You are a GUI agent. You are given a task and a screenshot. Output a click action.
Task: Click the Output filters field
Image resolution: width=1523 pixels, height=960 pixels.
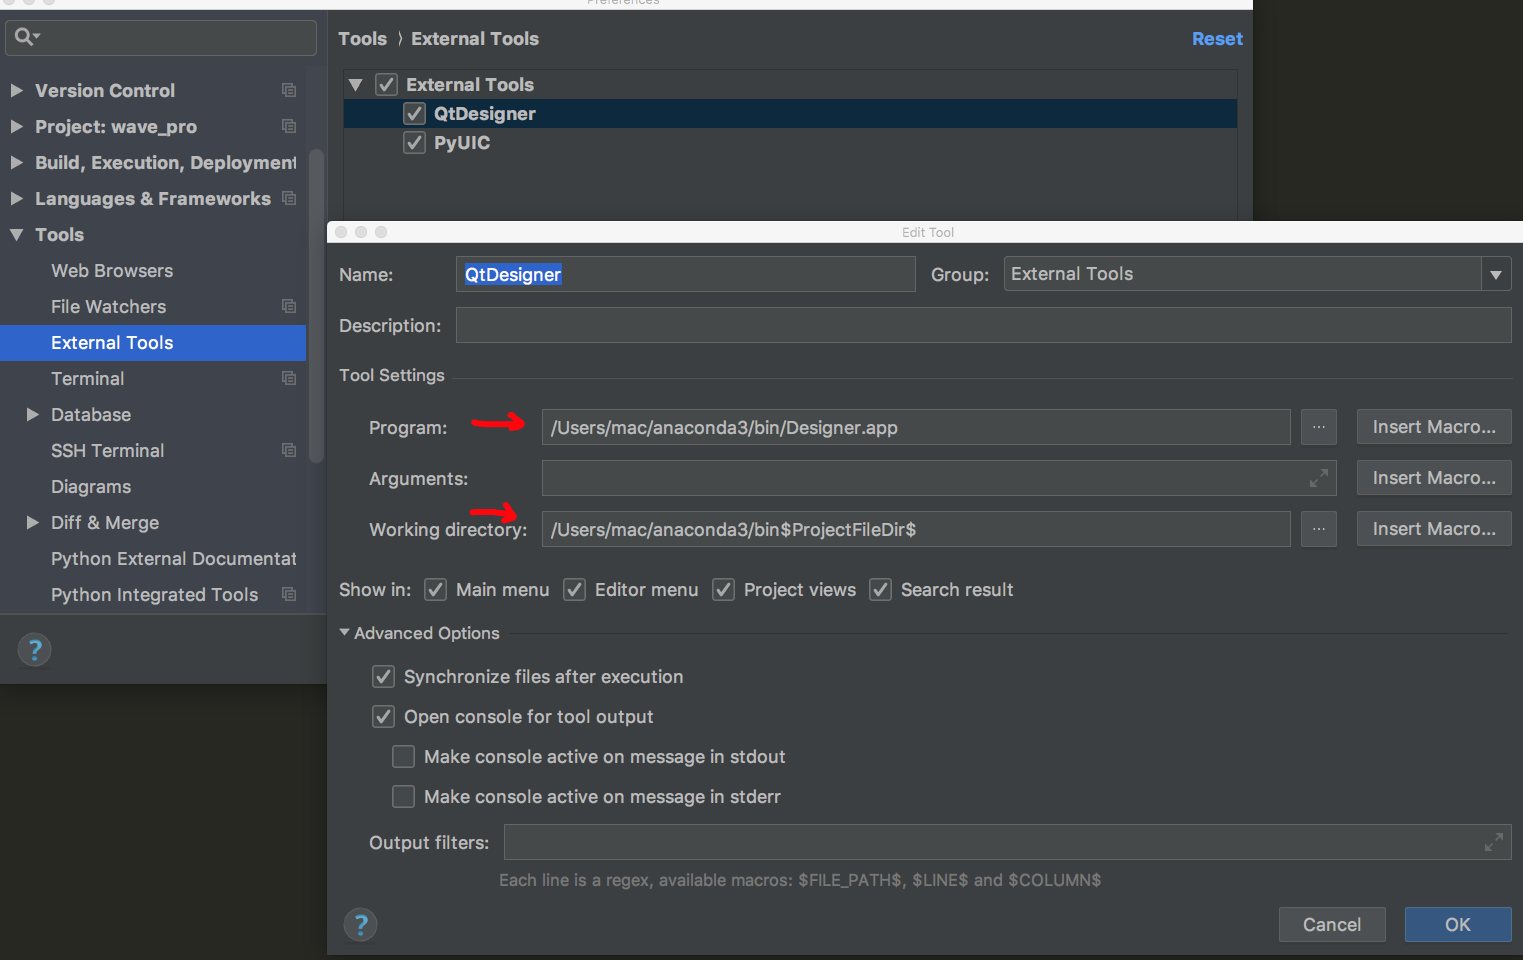pyautogui.click(x=1008, y=842)
